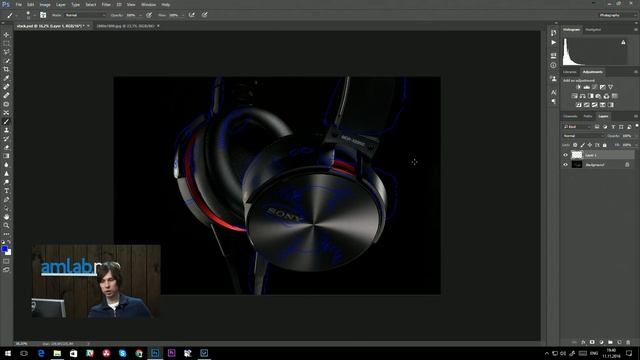Open brush Opacity slider arrow

pyautogui.click(x=140, y=15)
